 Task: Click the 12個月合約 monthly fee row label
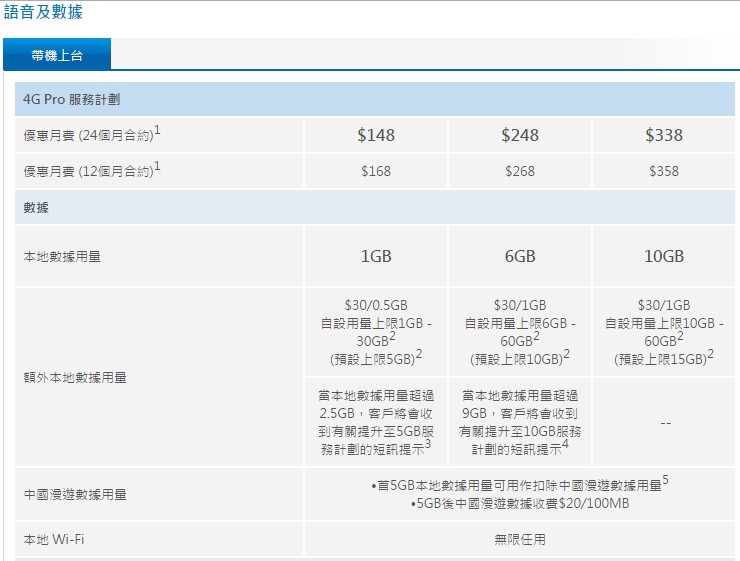[x=92, y=171]
